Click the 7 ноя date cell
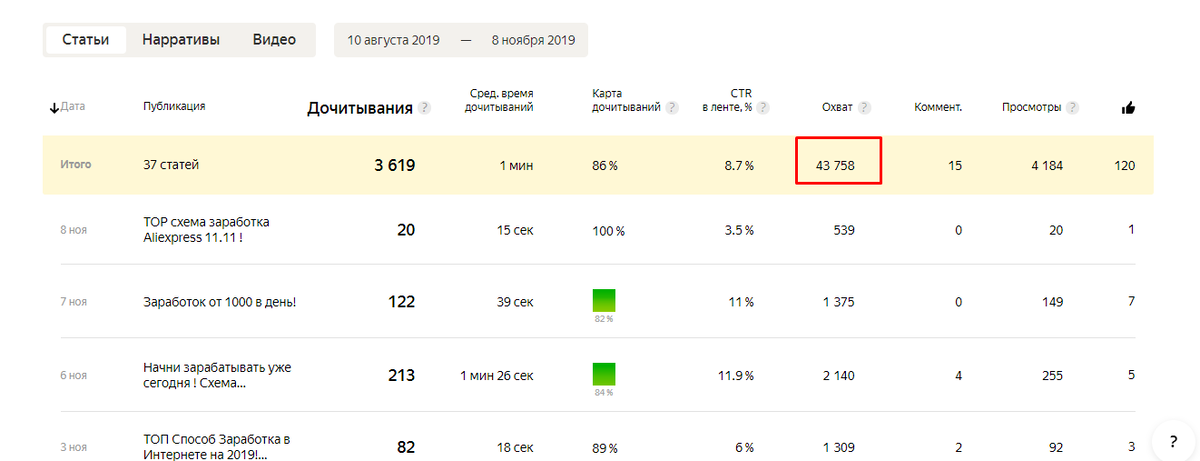The height and width of the screenshot is (461, 1200). click(x=74, y=302)
